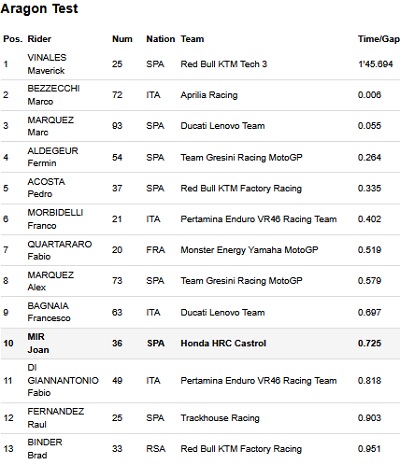Select QUARTARARO Fabio rider name
400x464 pixels.
click(x=59, y=250)
